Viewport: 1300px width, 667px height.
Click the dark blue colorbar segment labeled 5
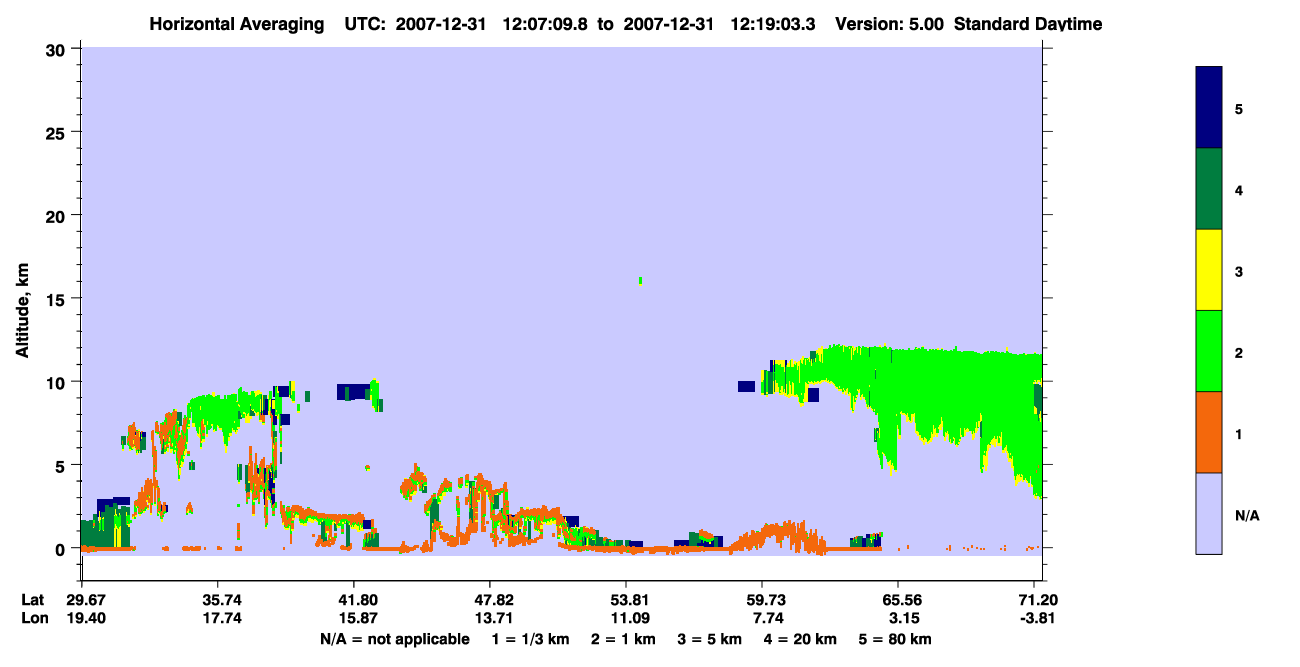click(1209, 108)
